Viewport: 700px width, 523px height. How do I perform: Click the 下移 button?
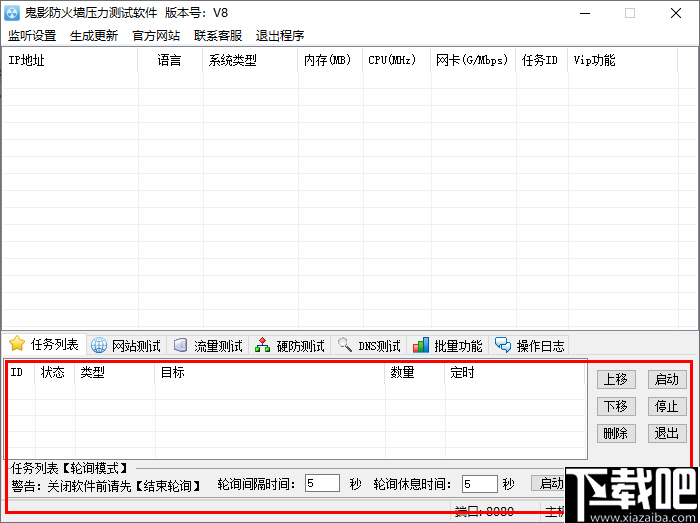tap(616, 406)
